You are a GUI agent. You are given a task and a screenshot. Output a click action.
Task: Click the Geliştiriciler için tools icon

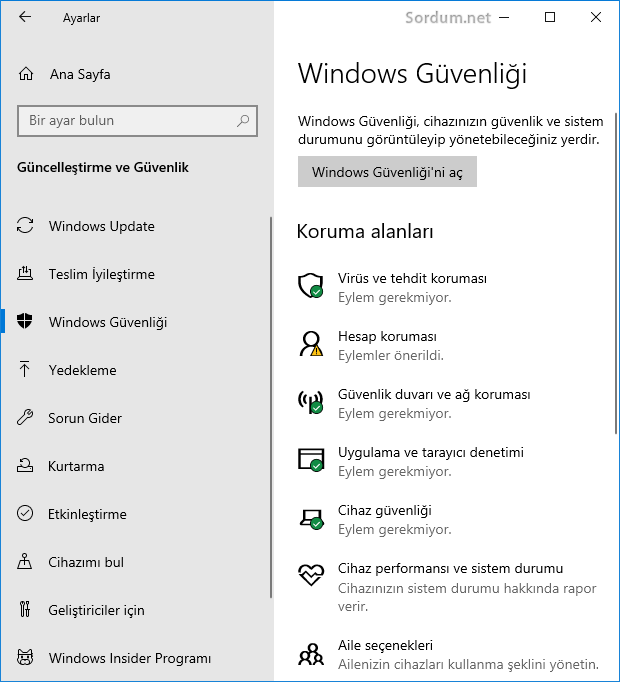(x=25, y=609)
